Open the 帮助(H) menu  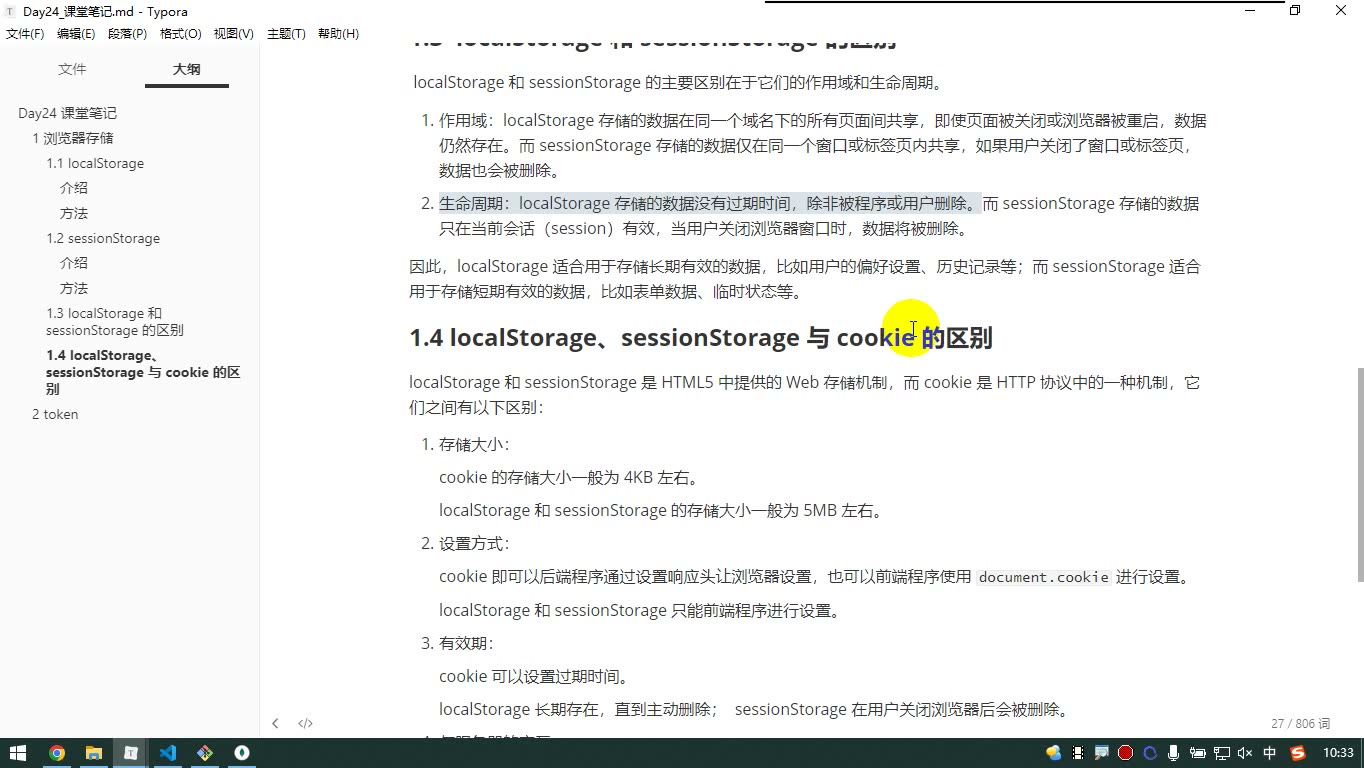click(x=338, y=34)
